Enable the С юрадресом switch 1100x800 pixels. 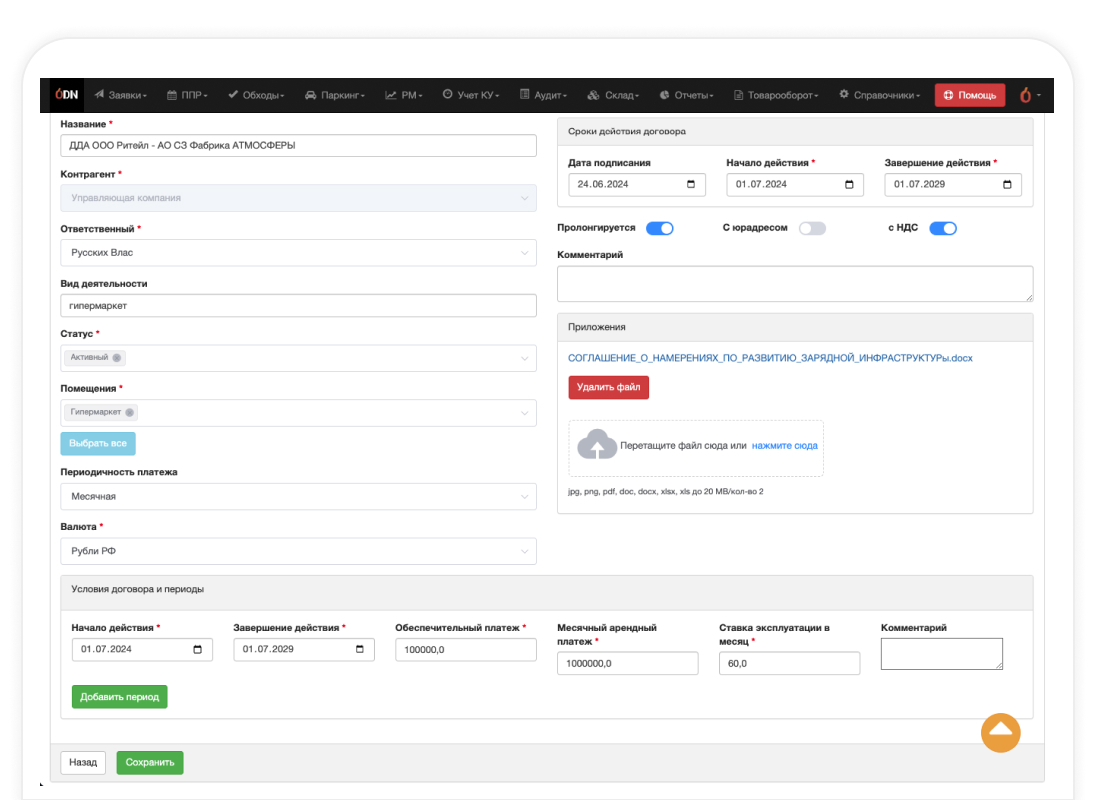point(812,228)
